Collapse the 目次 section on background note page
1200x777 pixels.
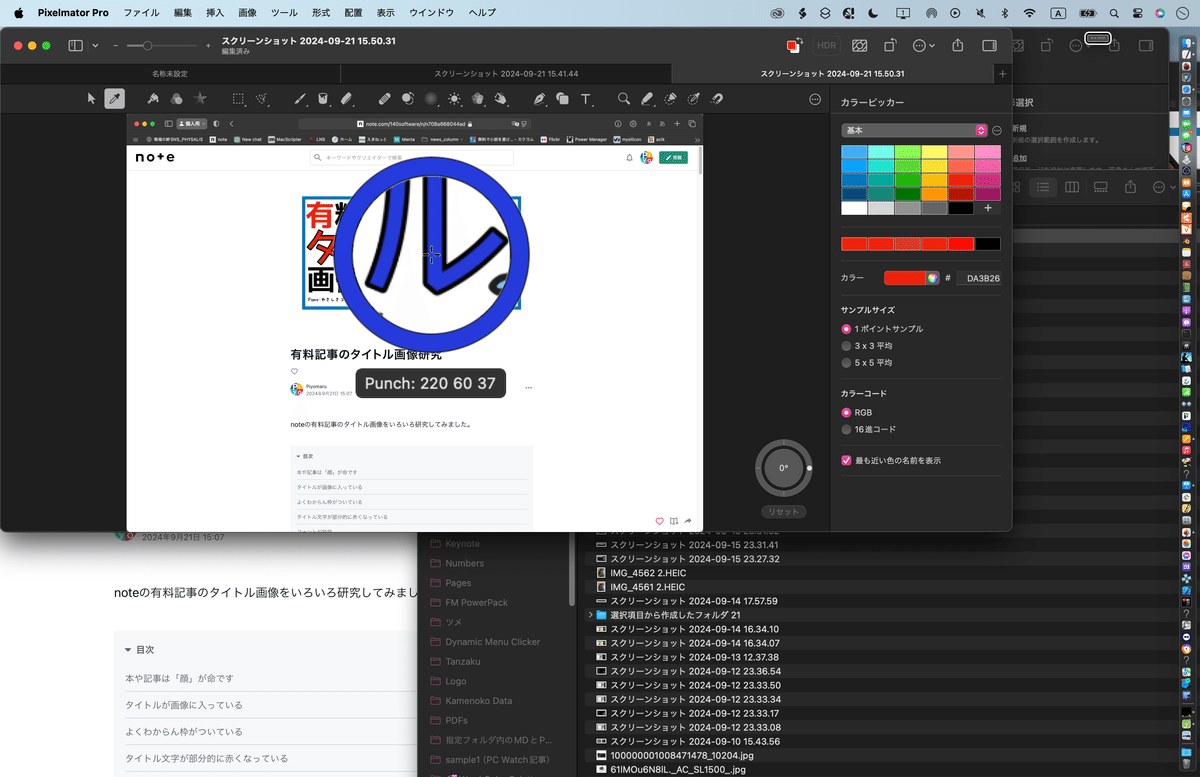[x=128, y=649]
